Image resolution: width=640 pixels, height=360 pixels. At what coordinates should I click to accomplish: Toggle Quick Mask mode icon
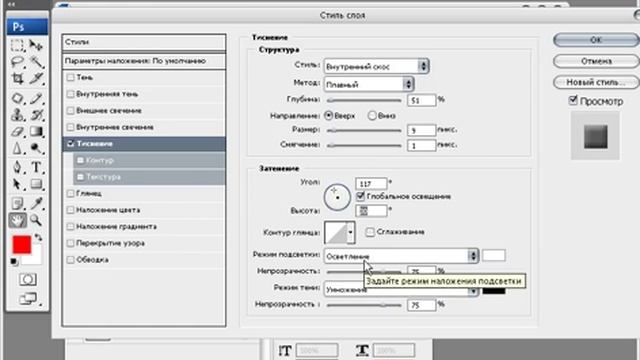(27, 280)
